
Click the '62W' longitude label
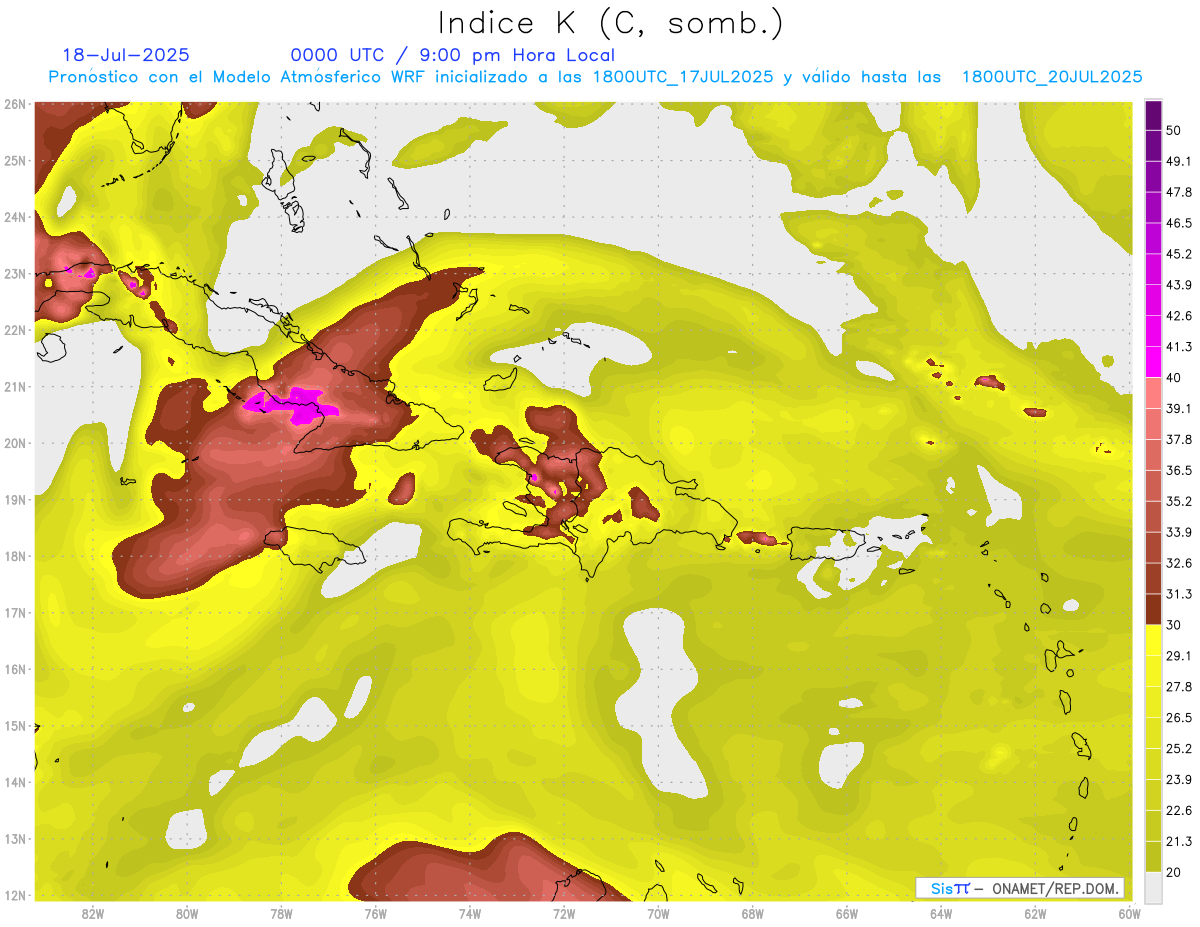pyautogui.click(x=1036, y=914)
